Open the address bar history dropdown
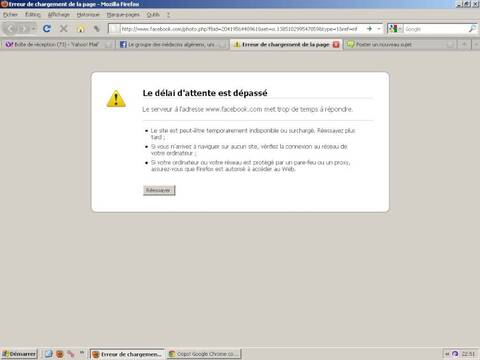This screenshot has width=480, height=360. coord(379,29)
